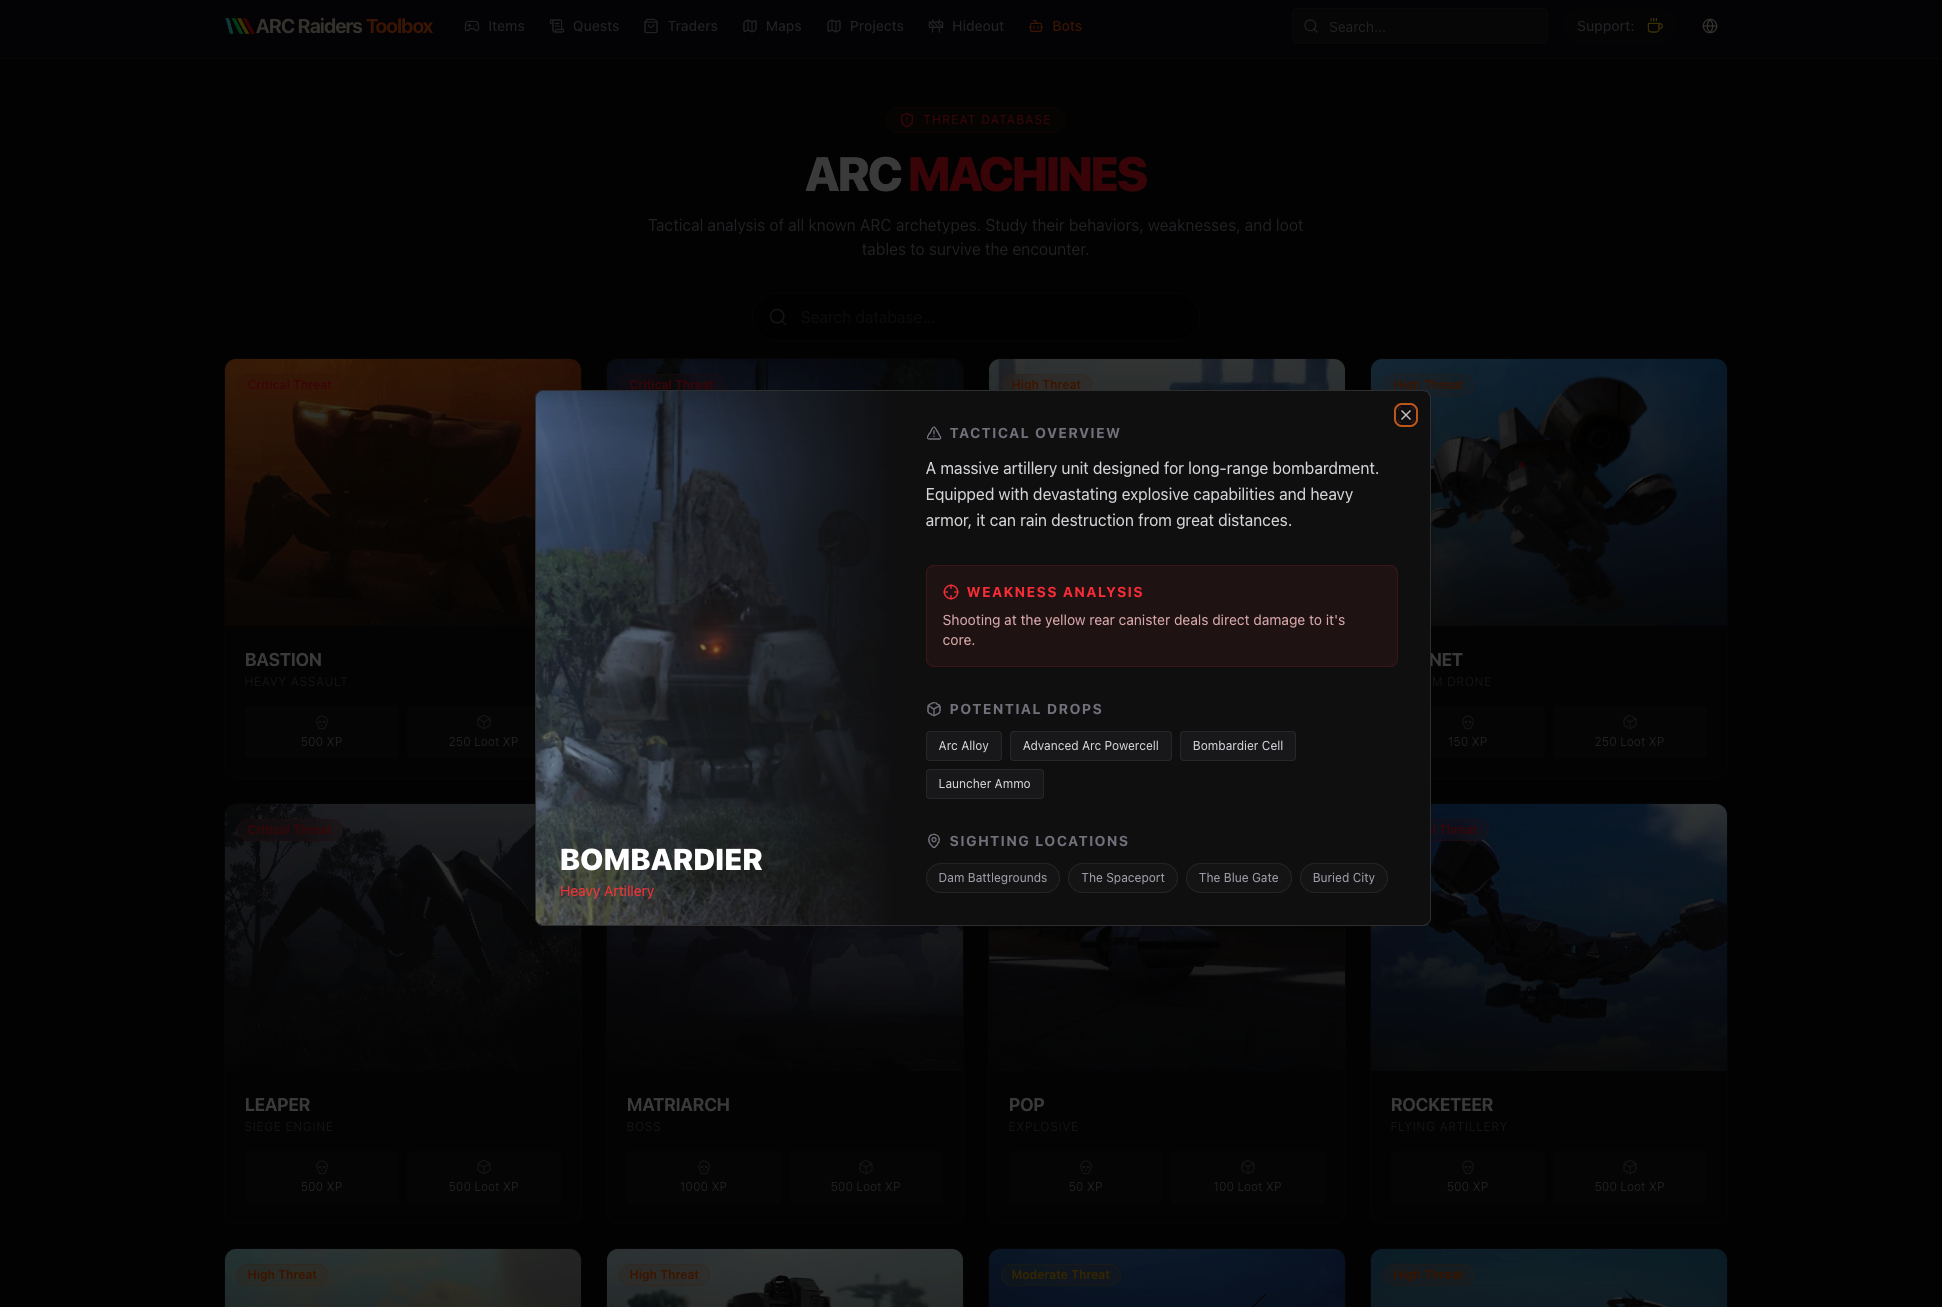Select the Buried City location chip
The image size is (1942, 1307).
1343,878
